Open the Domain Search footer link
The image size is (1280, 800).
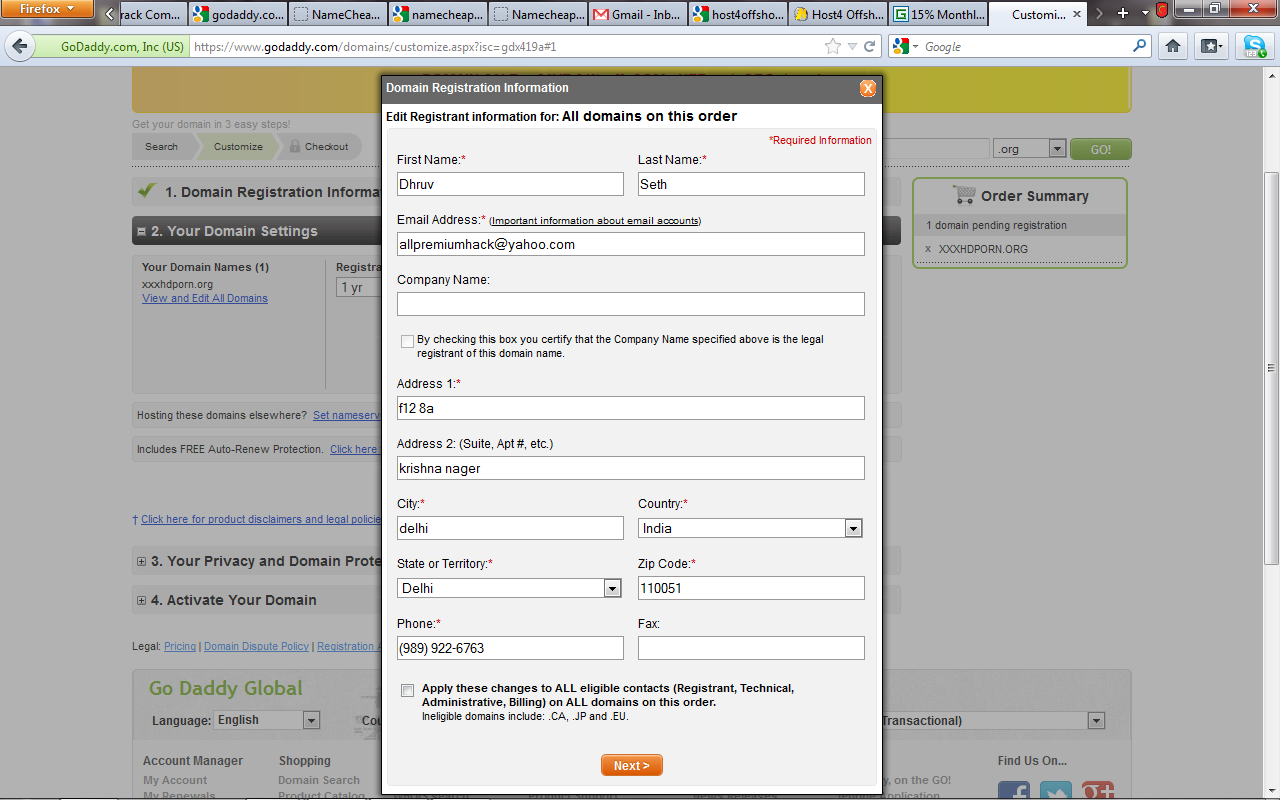319,780
